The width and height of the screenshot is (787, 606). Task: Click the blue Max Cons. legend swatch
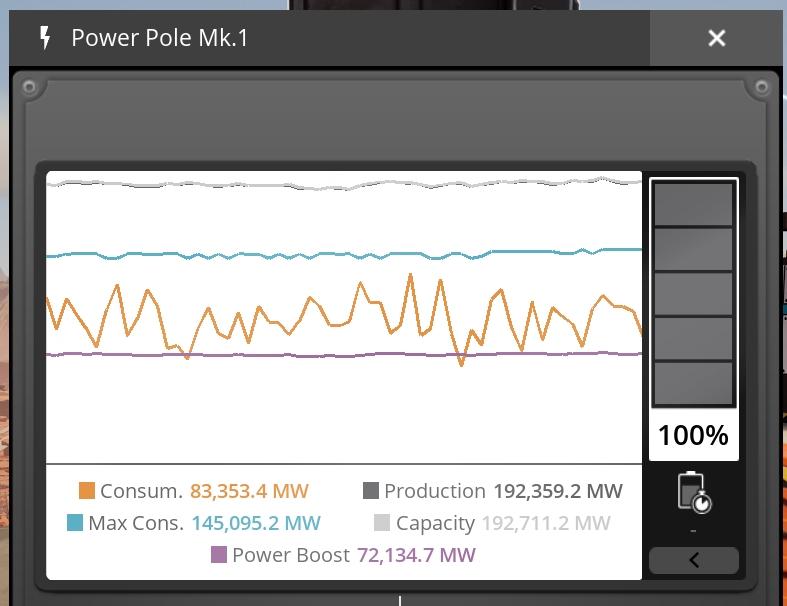pos(75,523)
